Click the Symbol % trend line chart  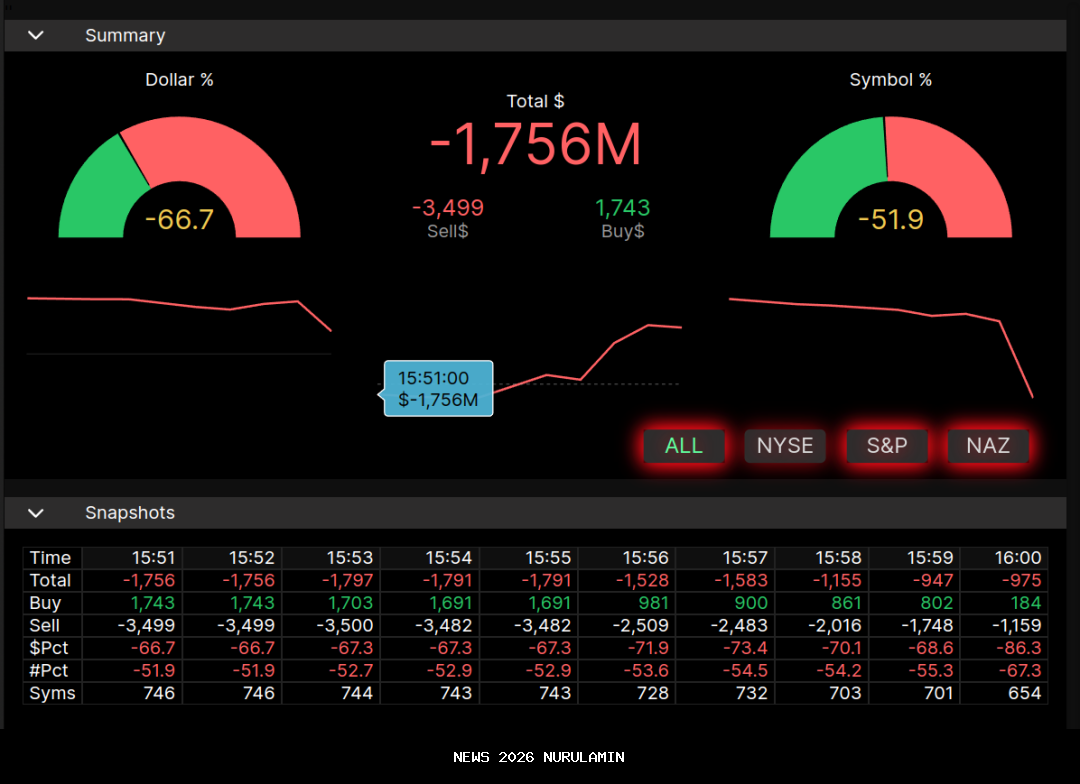click(880, 308)
